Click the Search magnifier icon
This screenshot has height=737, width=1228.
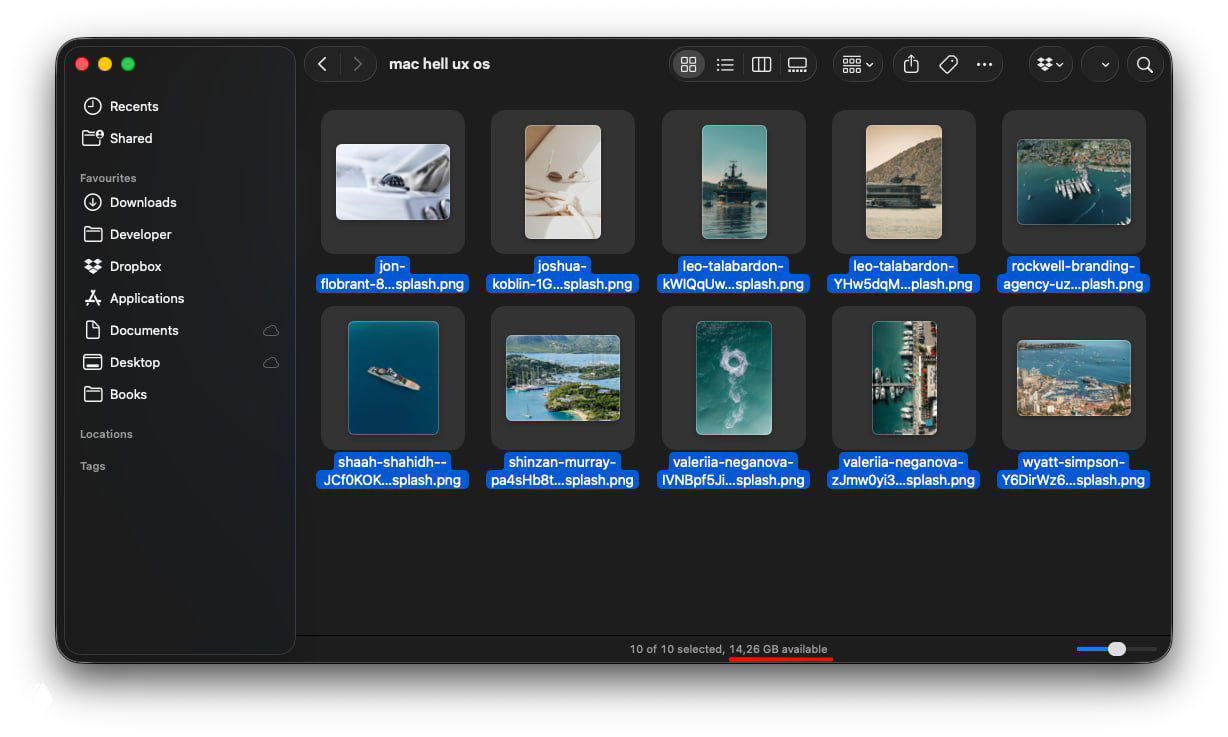point(1145,64)
